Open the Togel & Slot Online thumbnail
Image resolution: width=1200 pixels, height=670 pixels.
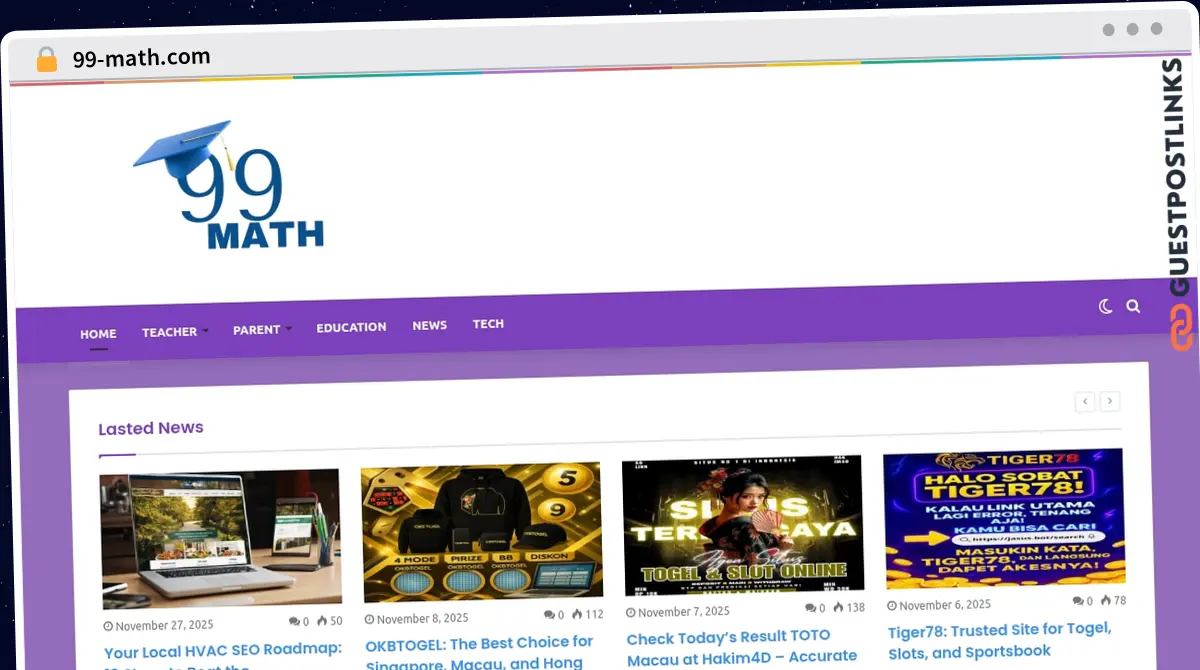[743, 526]
